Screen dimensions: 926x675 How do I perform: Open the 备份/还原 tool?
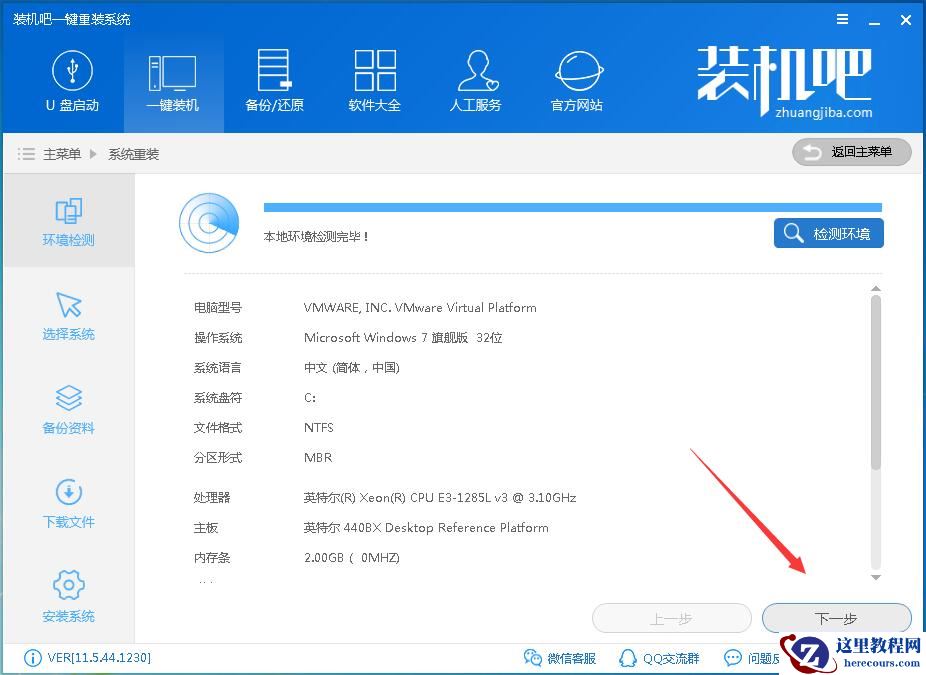[274, 82]
